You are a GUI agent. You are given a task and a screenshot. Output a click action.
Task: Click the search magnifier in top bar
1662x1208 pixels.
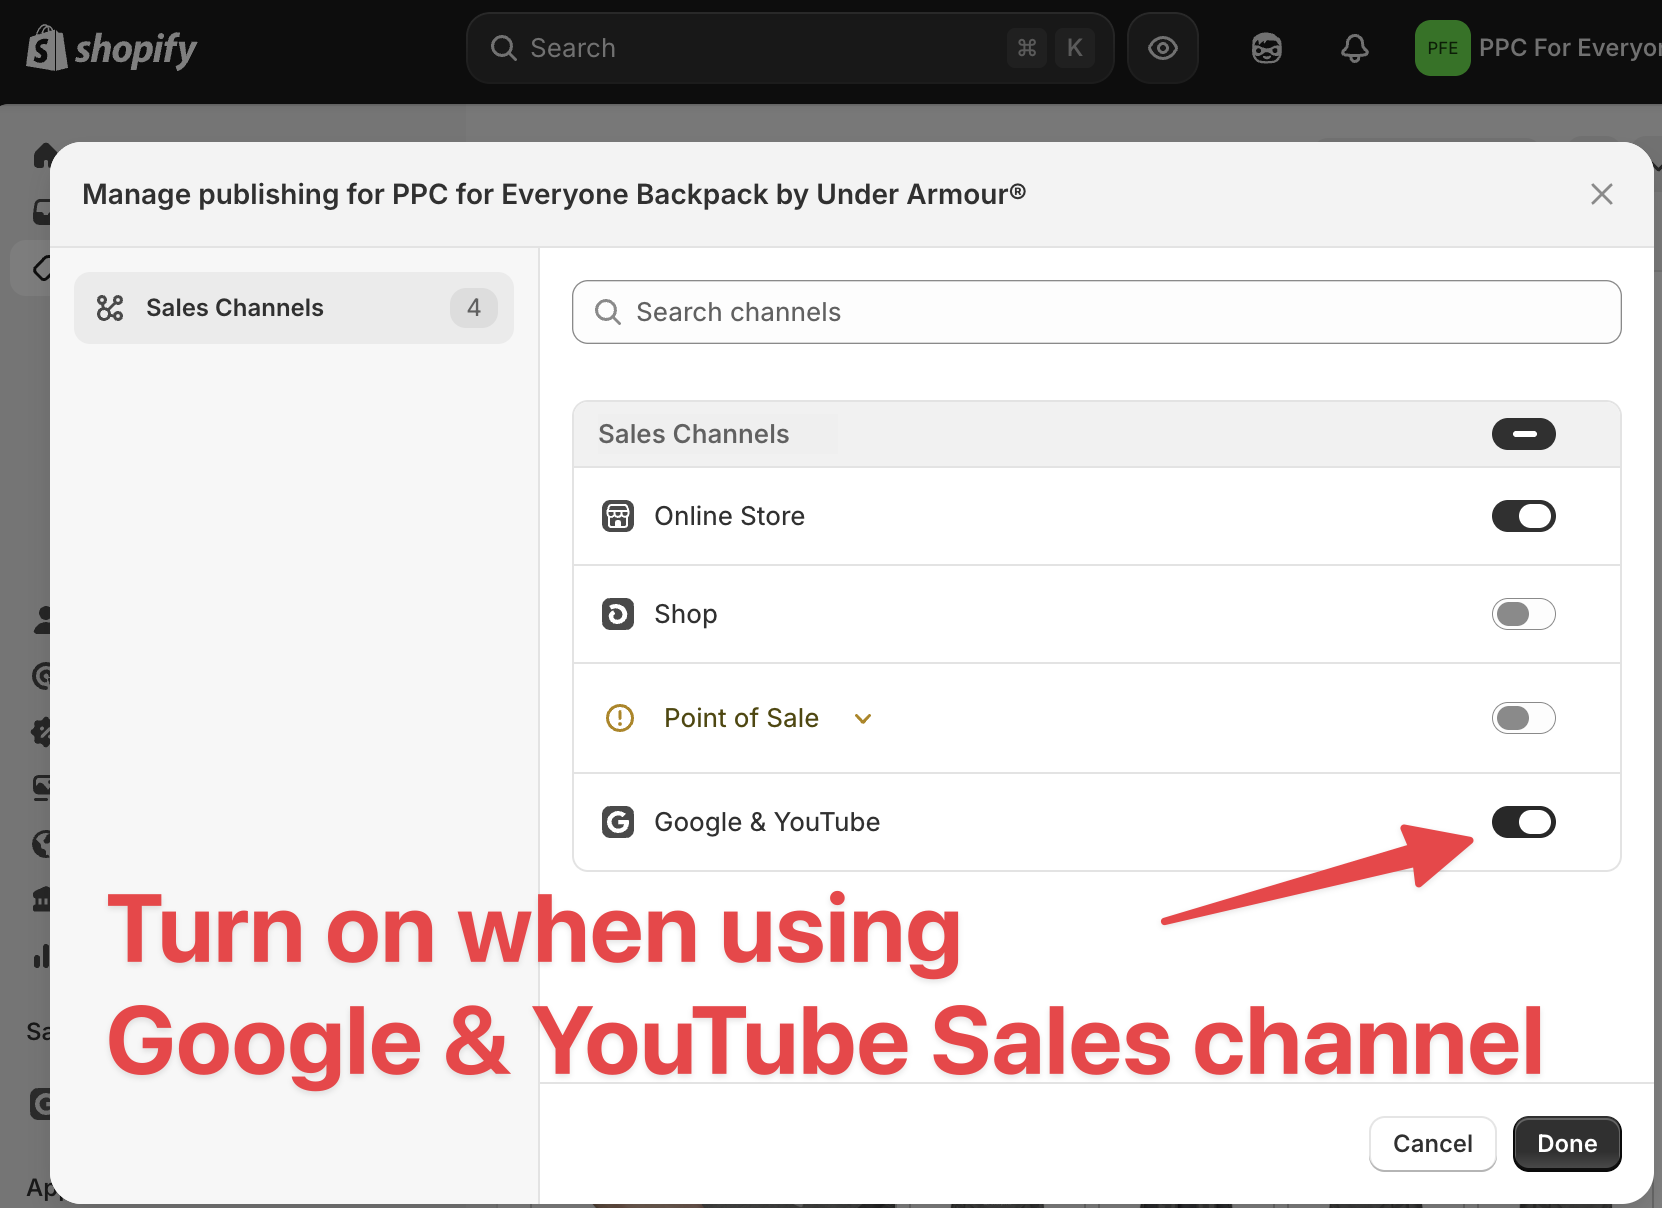504,48
